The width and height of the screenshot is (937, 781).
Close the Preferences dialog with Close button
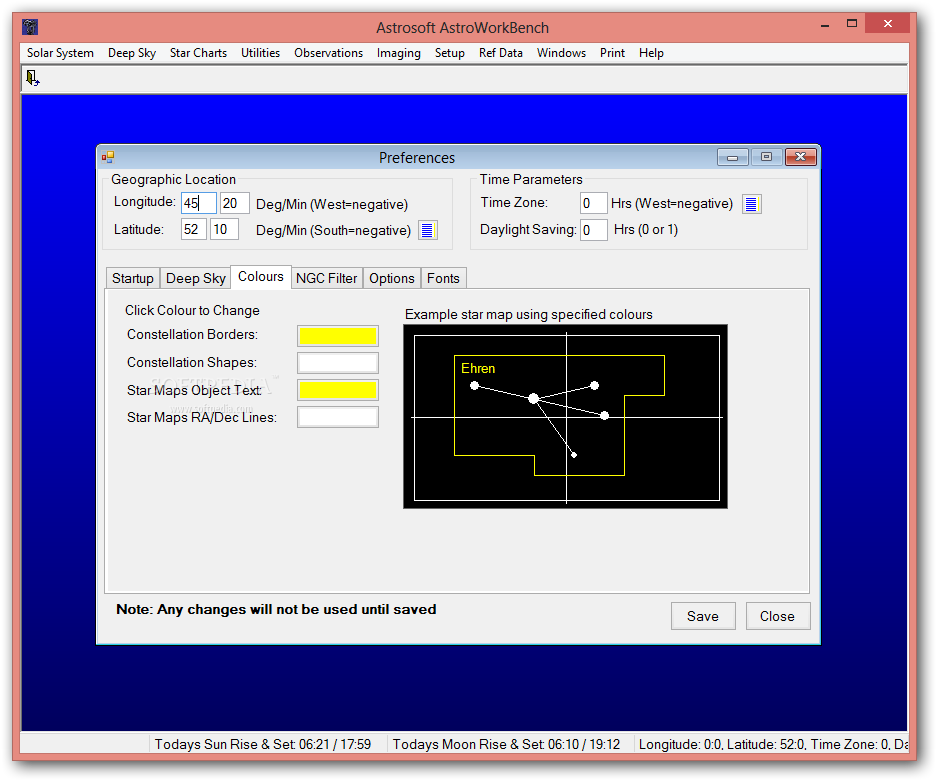point(777,616)
